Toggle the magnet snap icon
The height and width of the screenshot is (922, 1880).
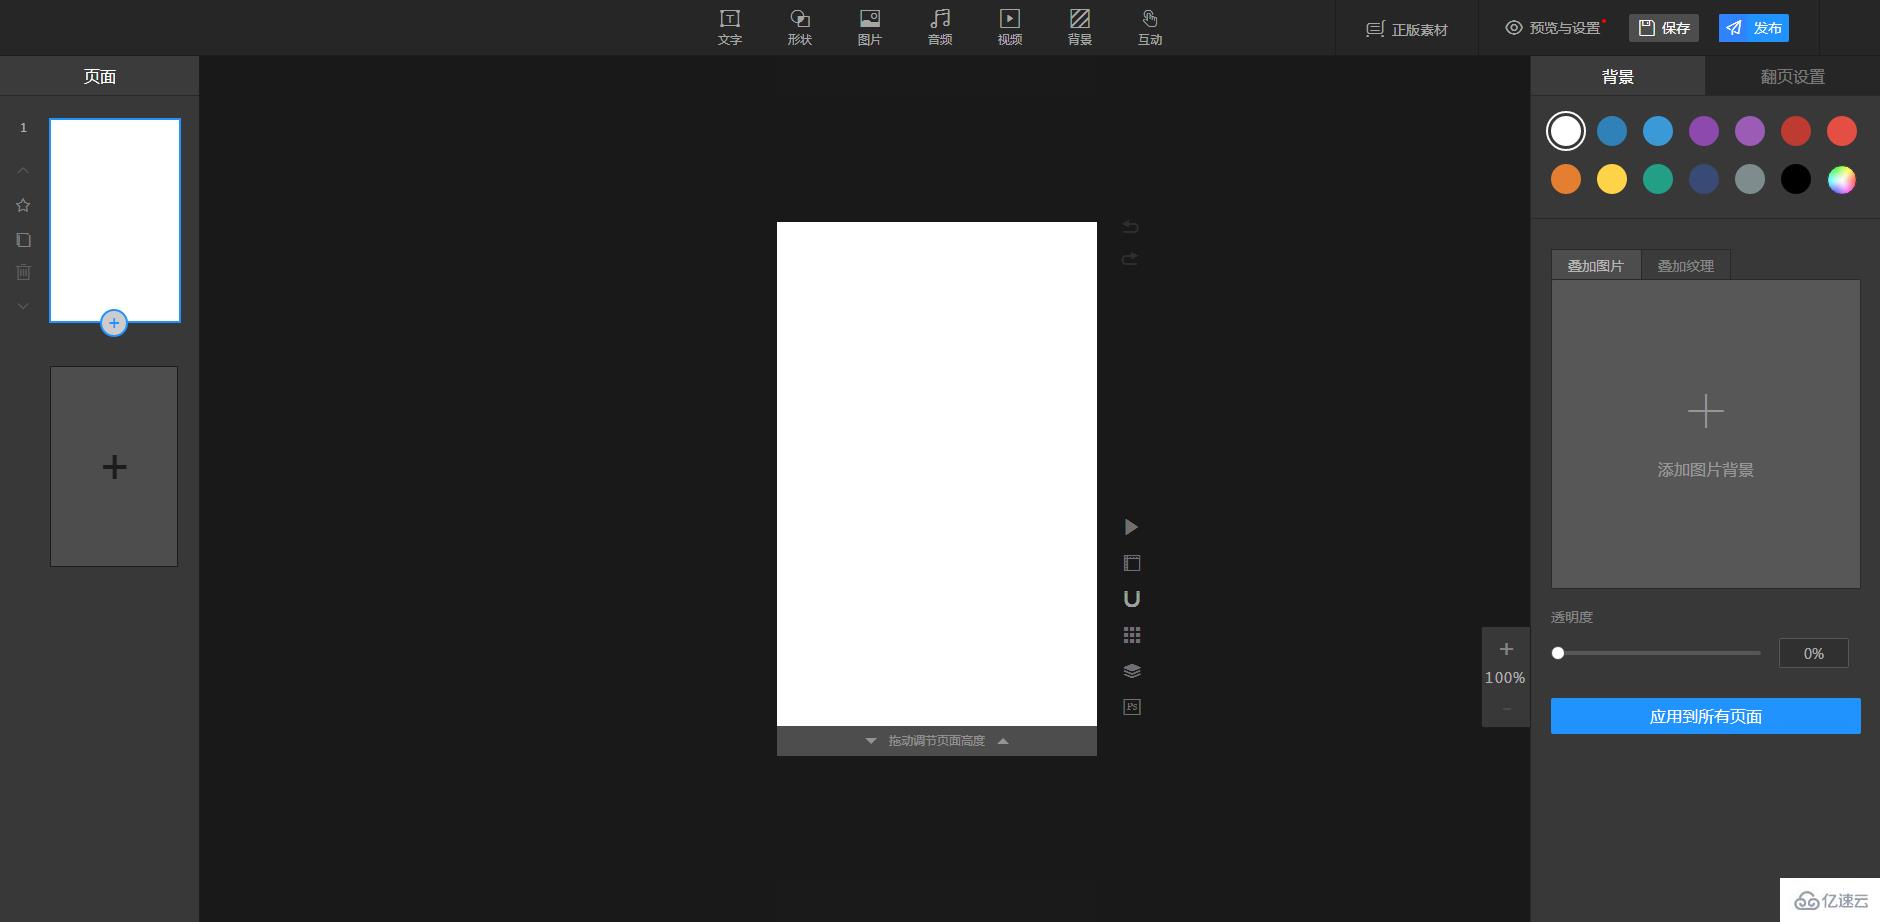pyautogui.click(x=1132, y=599)
